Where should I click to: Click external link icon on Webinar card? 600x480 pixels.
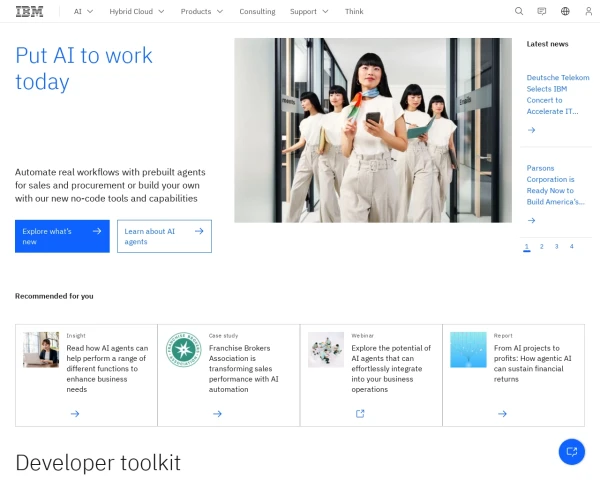pos(360,414)
